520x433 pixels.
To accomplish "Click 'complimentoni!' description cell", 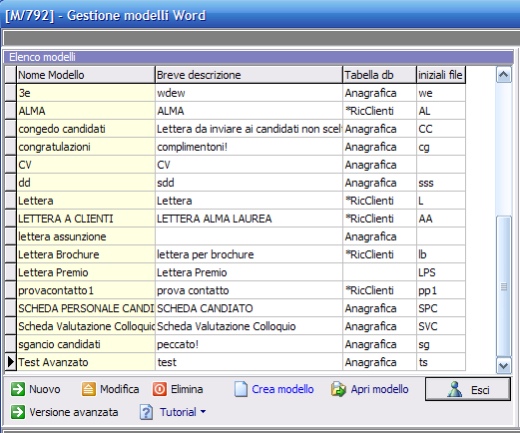I will pyautogui.click(x=249, y=147).
